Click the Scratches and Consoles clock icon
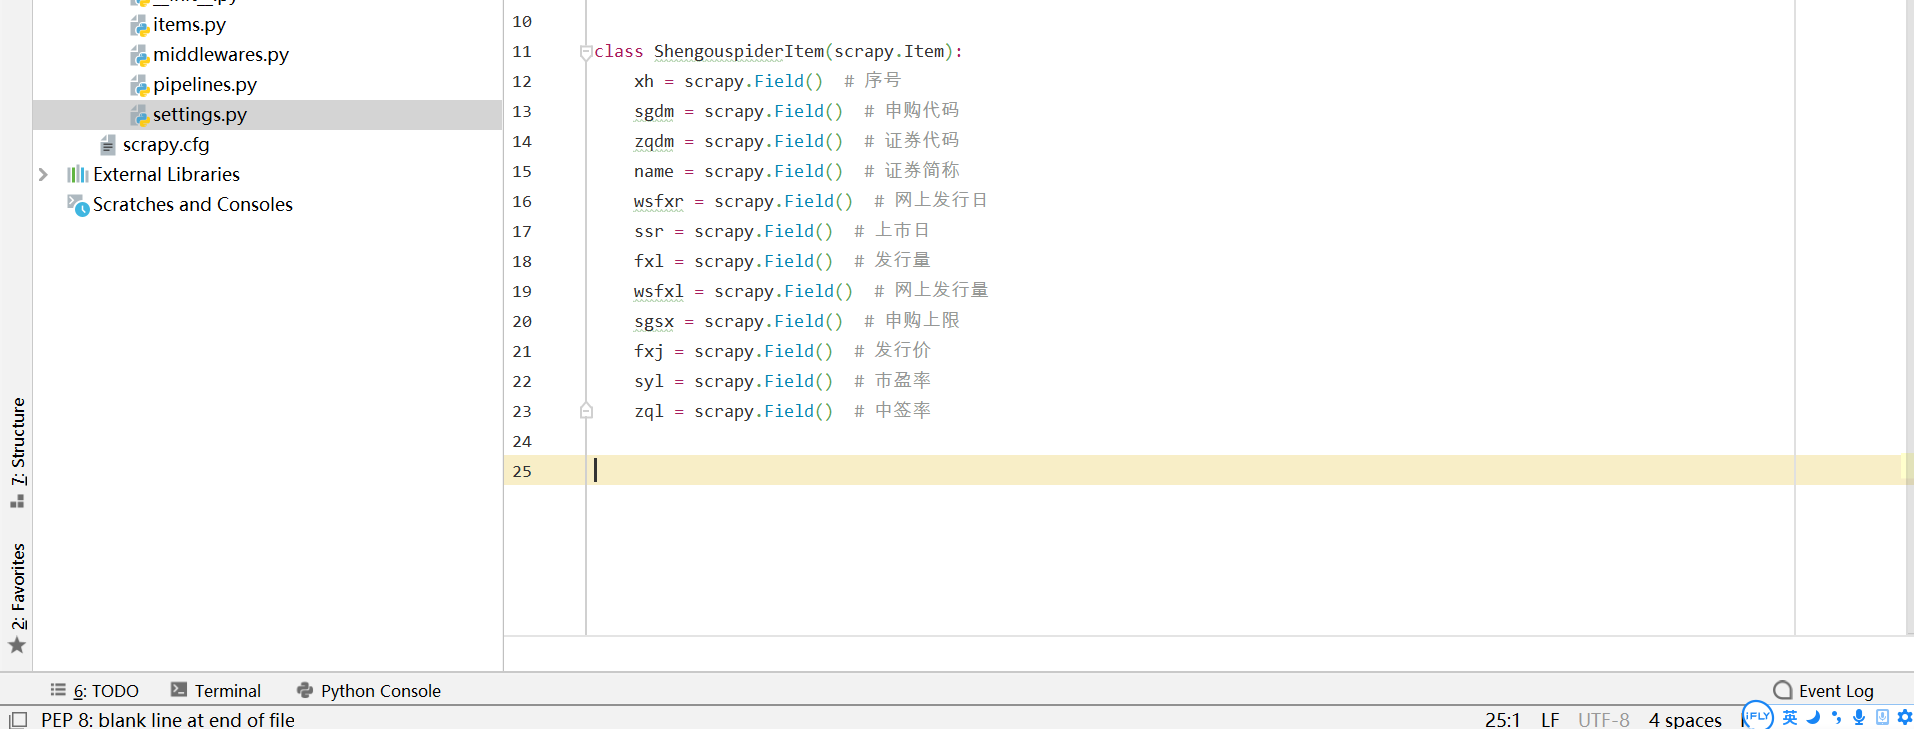 [78, 205]
